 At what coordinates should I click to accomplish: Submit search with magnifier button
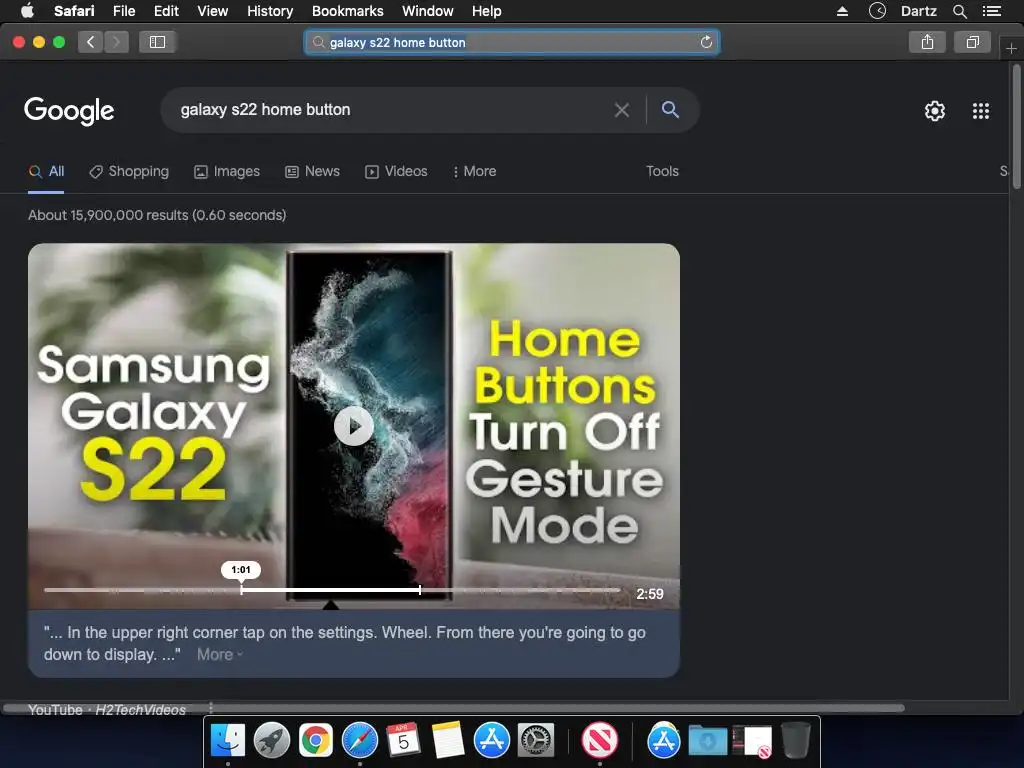(670, 109)
